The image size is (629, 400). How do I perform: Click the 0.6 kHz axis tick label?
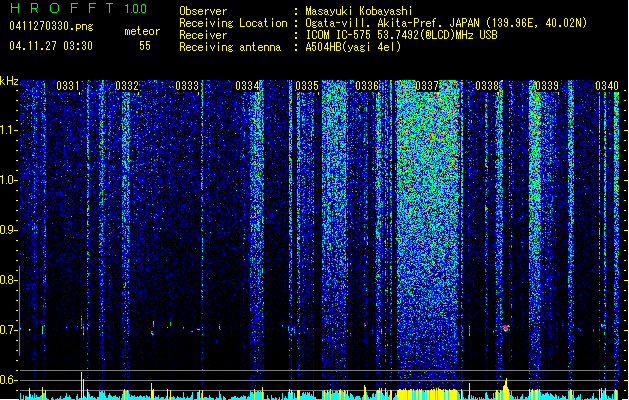pyautogui.click(x=8, y=380)
